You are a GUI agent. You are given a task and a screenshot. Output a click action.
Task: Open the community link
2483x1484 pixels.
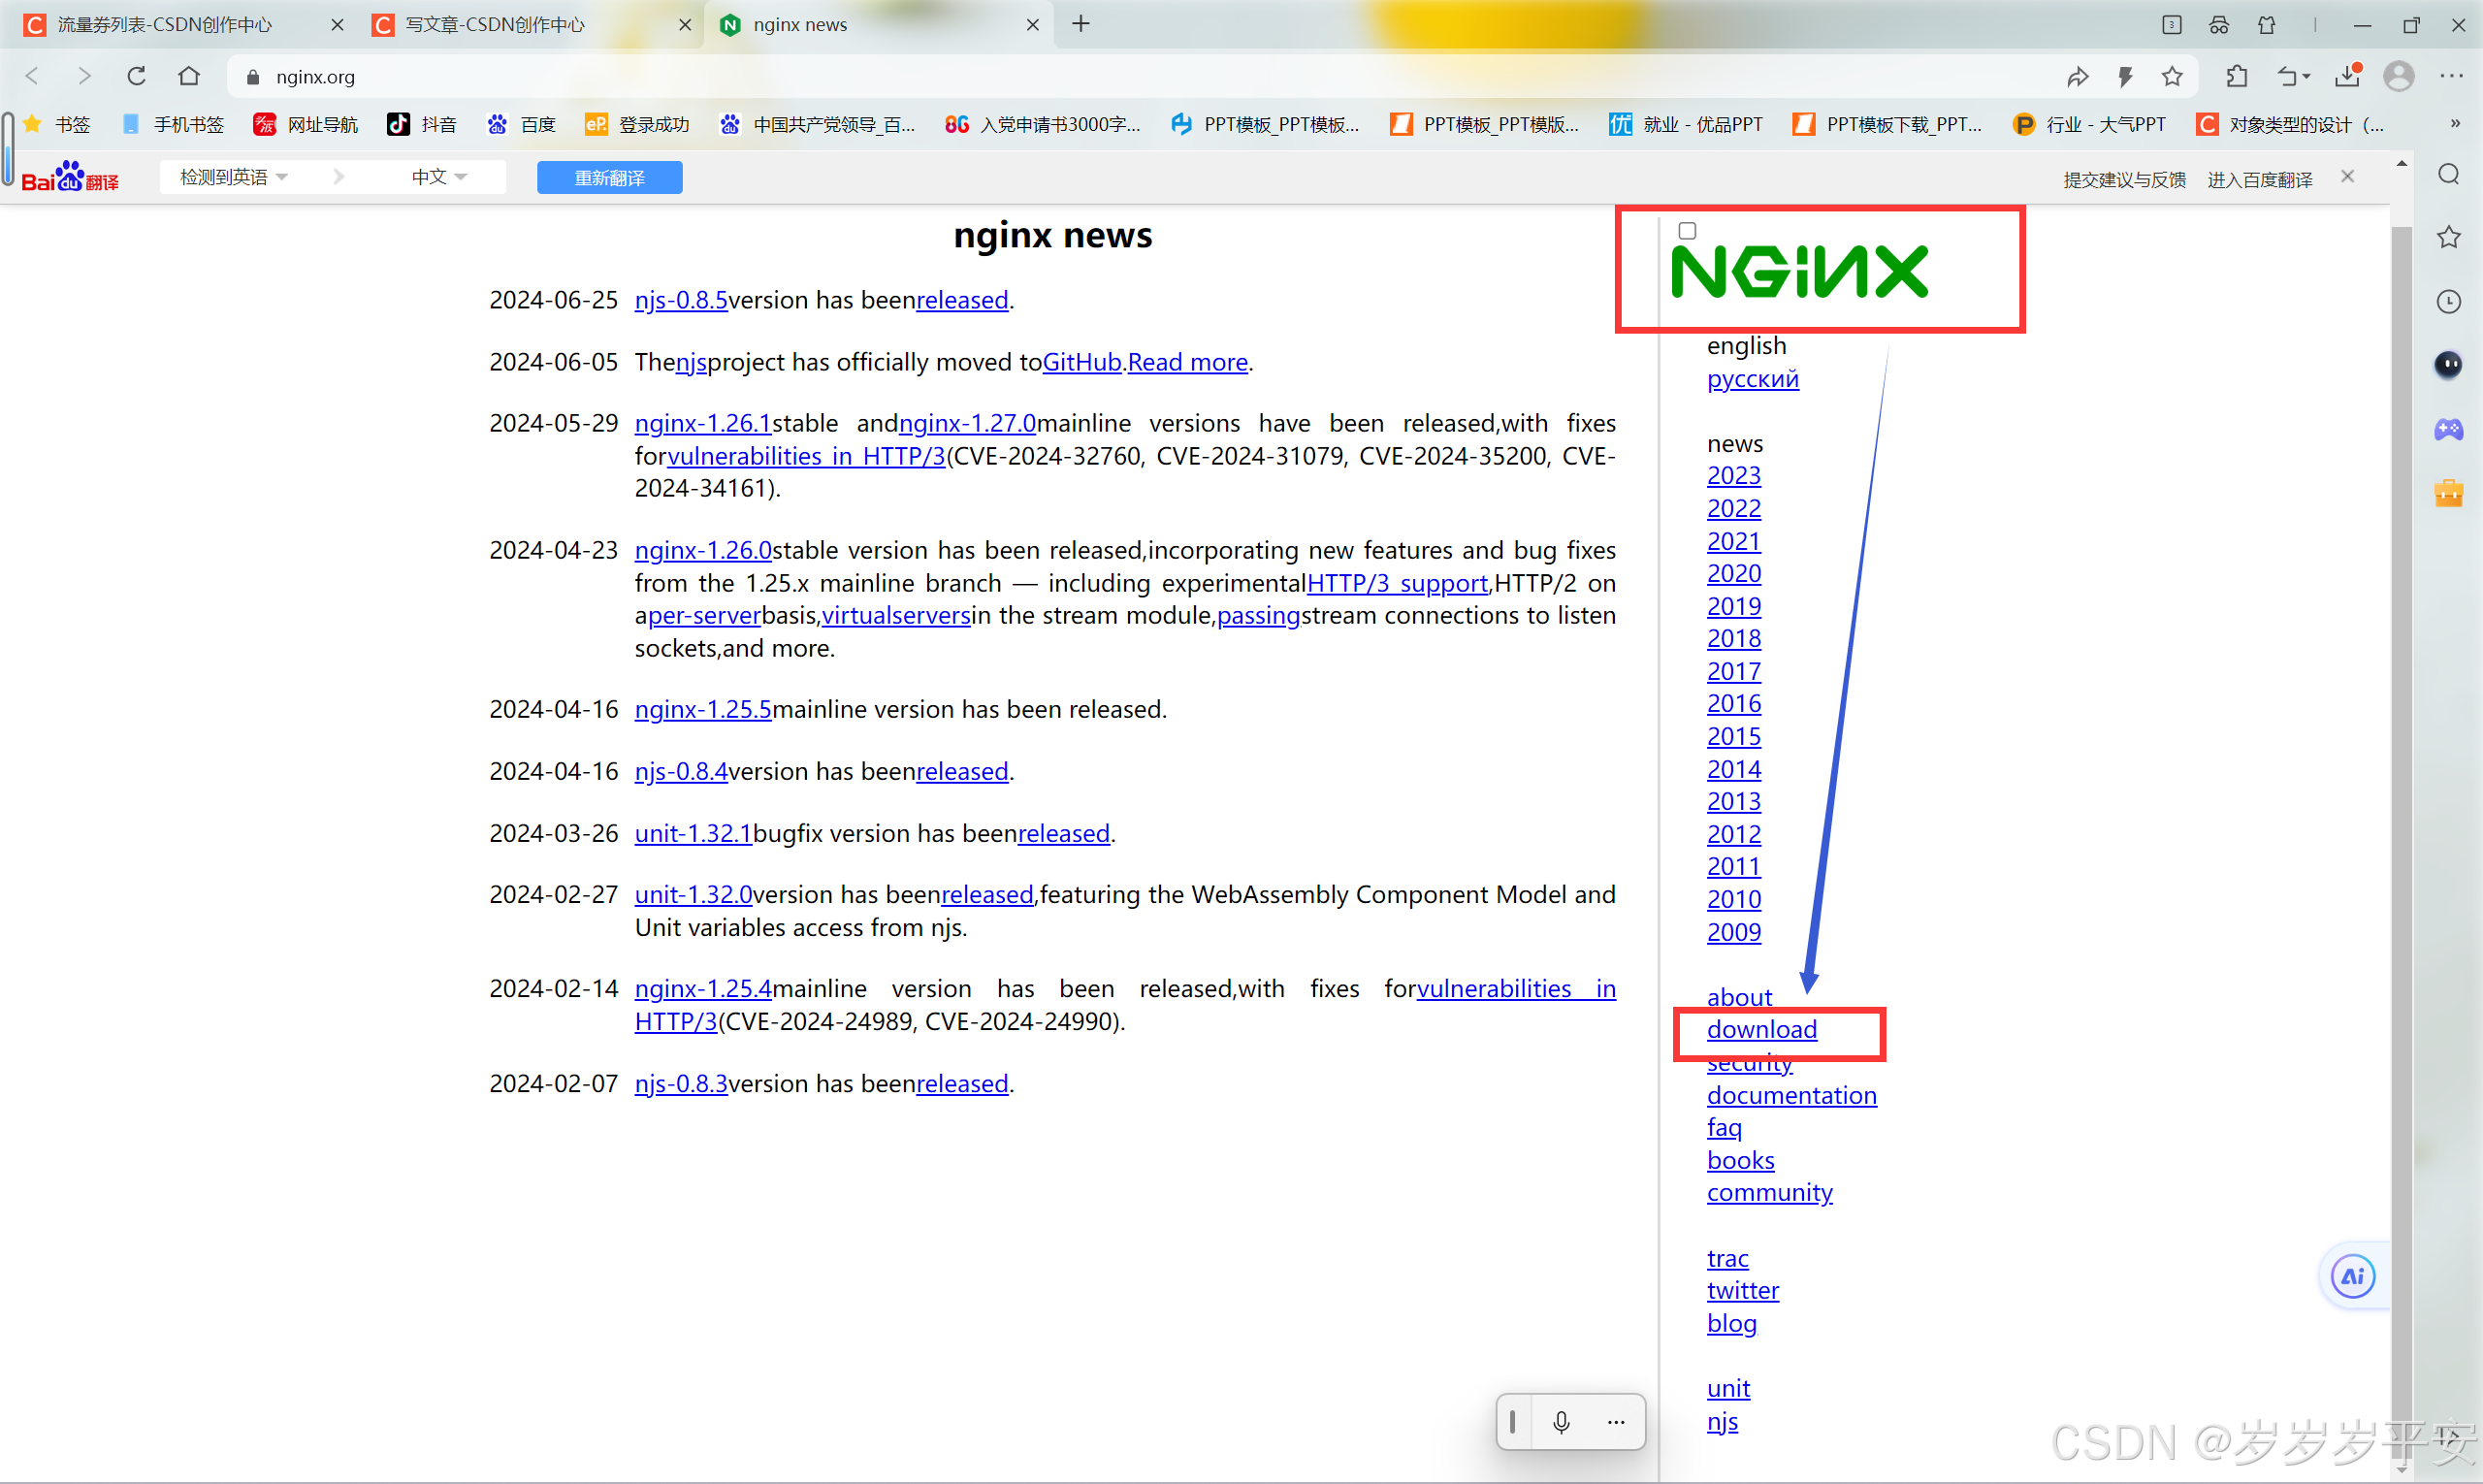pos(1769,1192)
